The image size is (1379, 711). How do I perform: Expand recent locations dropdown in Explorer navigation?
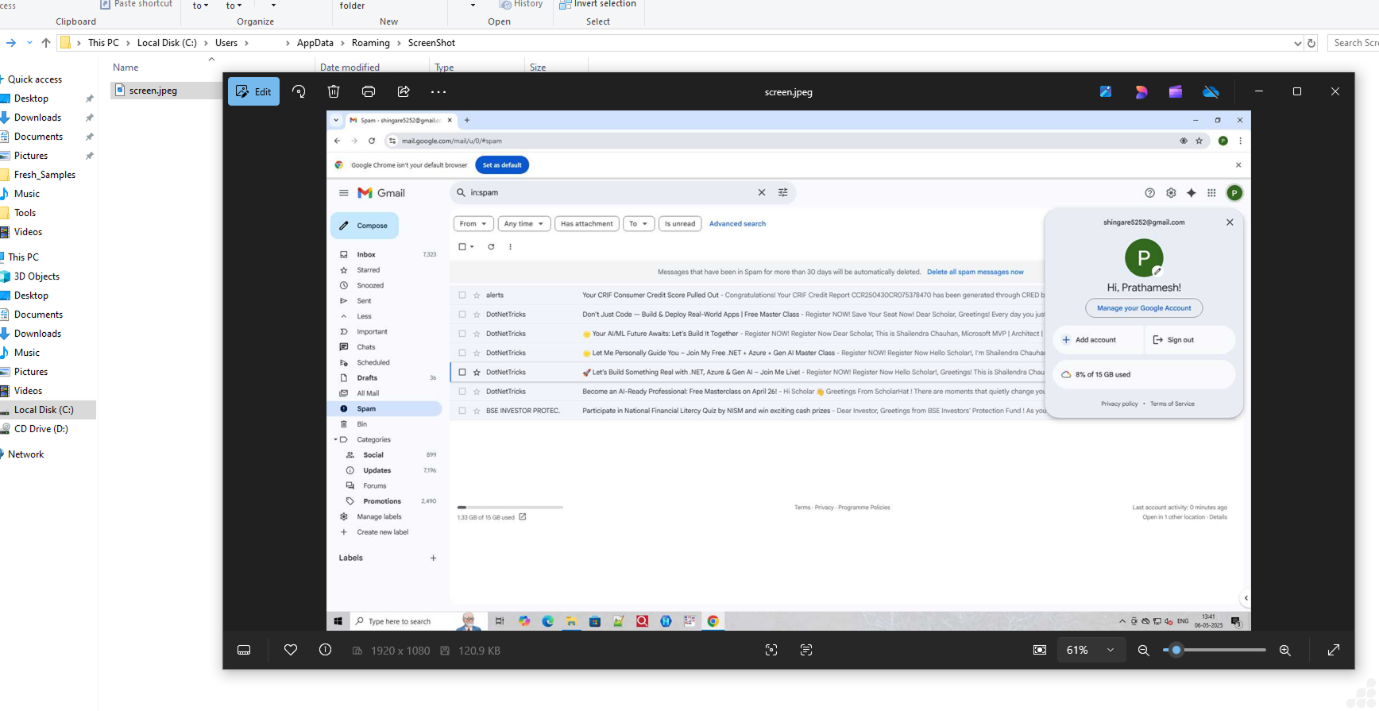pyautogui.click(x=29, y=43)
